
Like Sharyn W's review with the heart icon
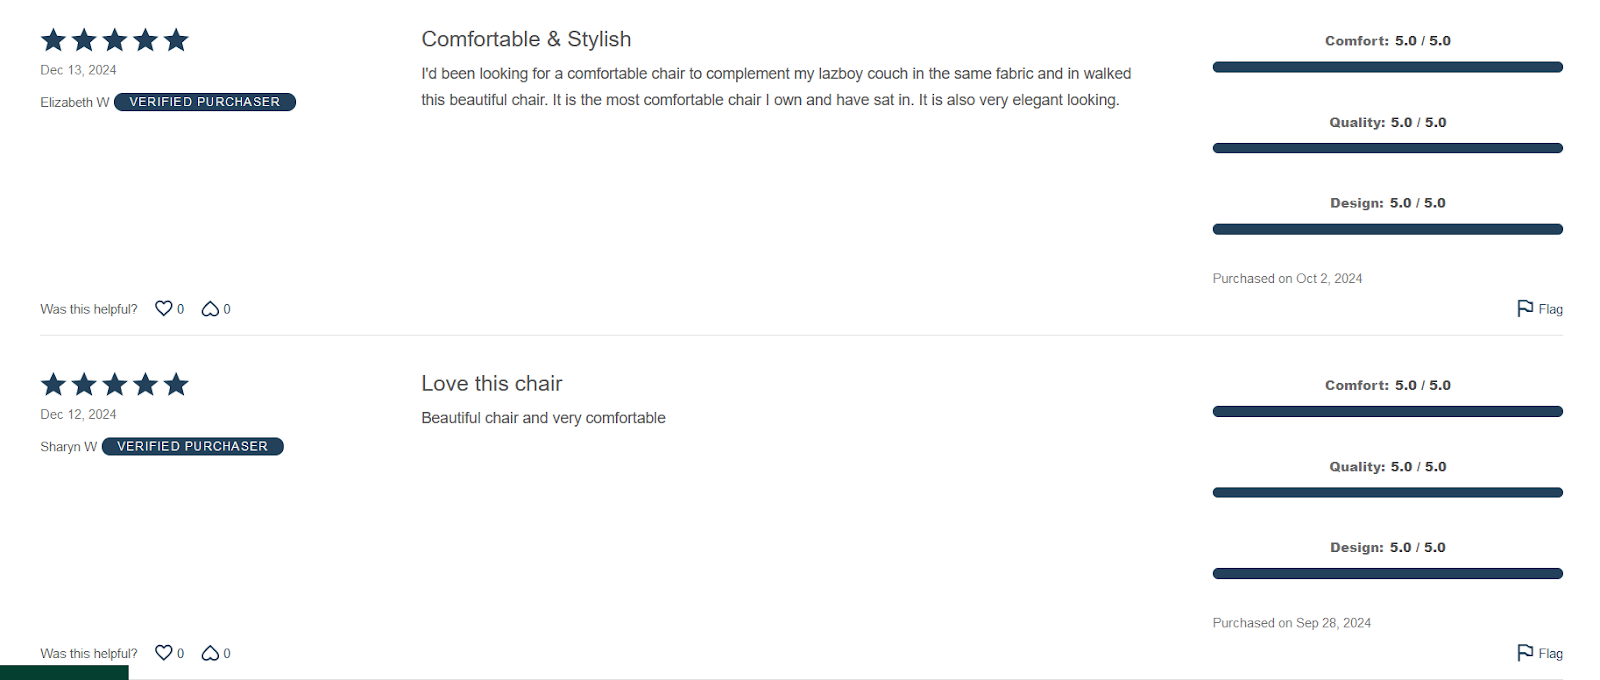[x=164, y=652]
